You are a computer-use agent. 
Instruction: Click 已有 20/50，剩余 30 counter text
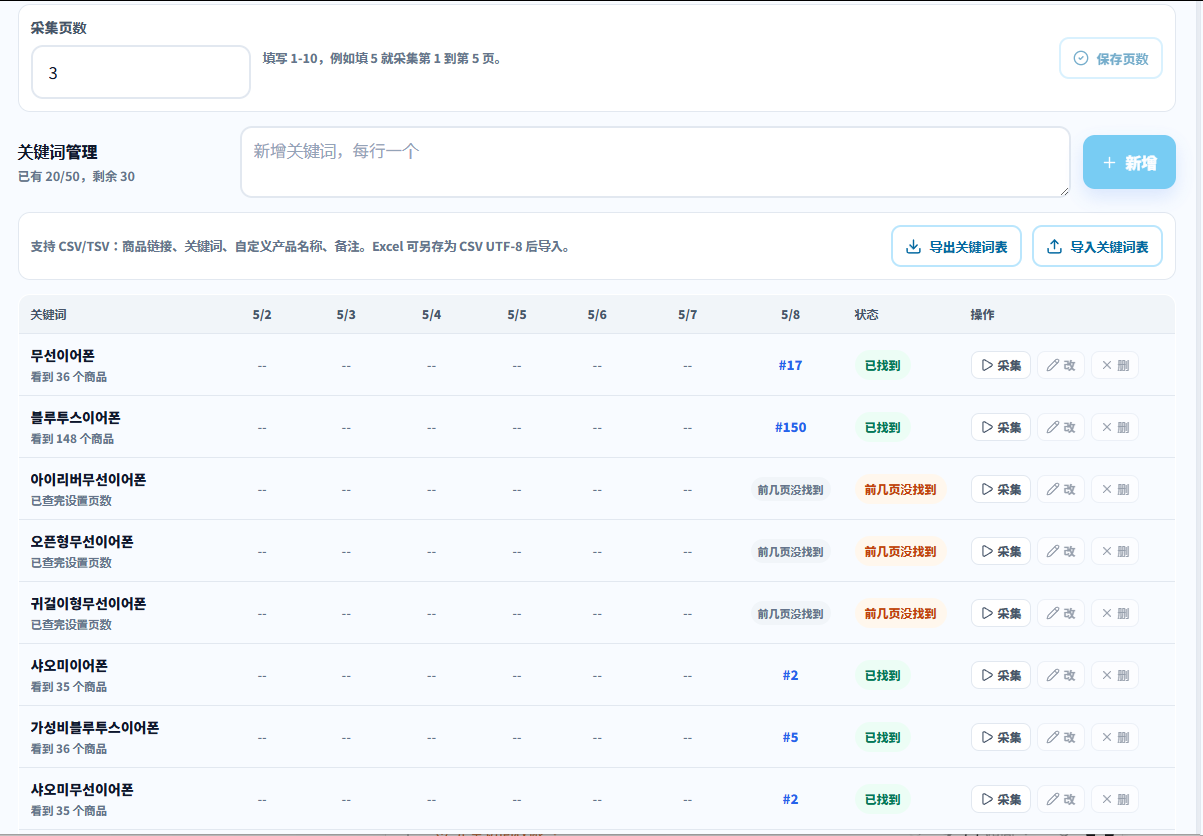pyautogui.click(x=76, y=176)
